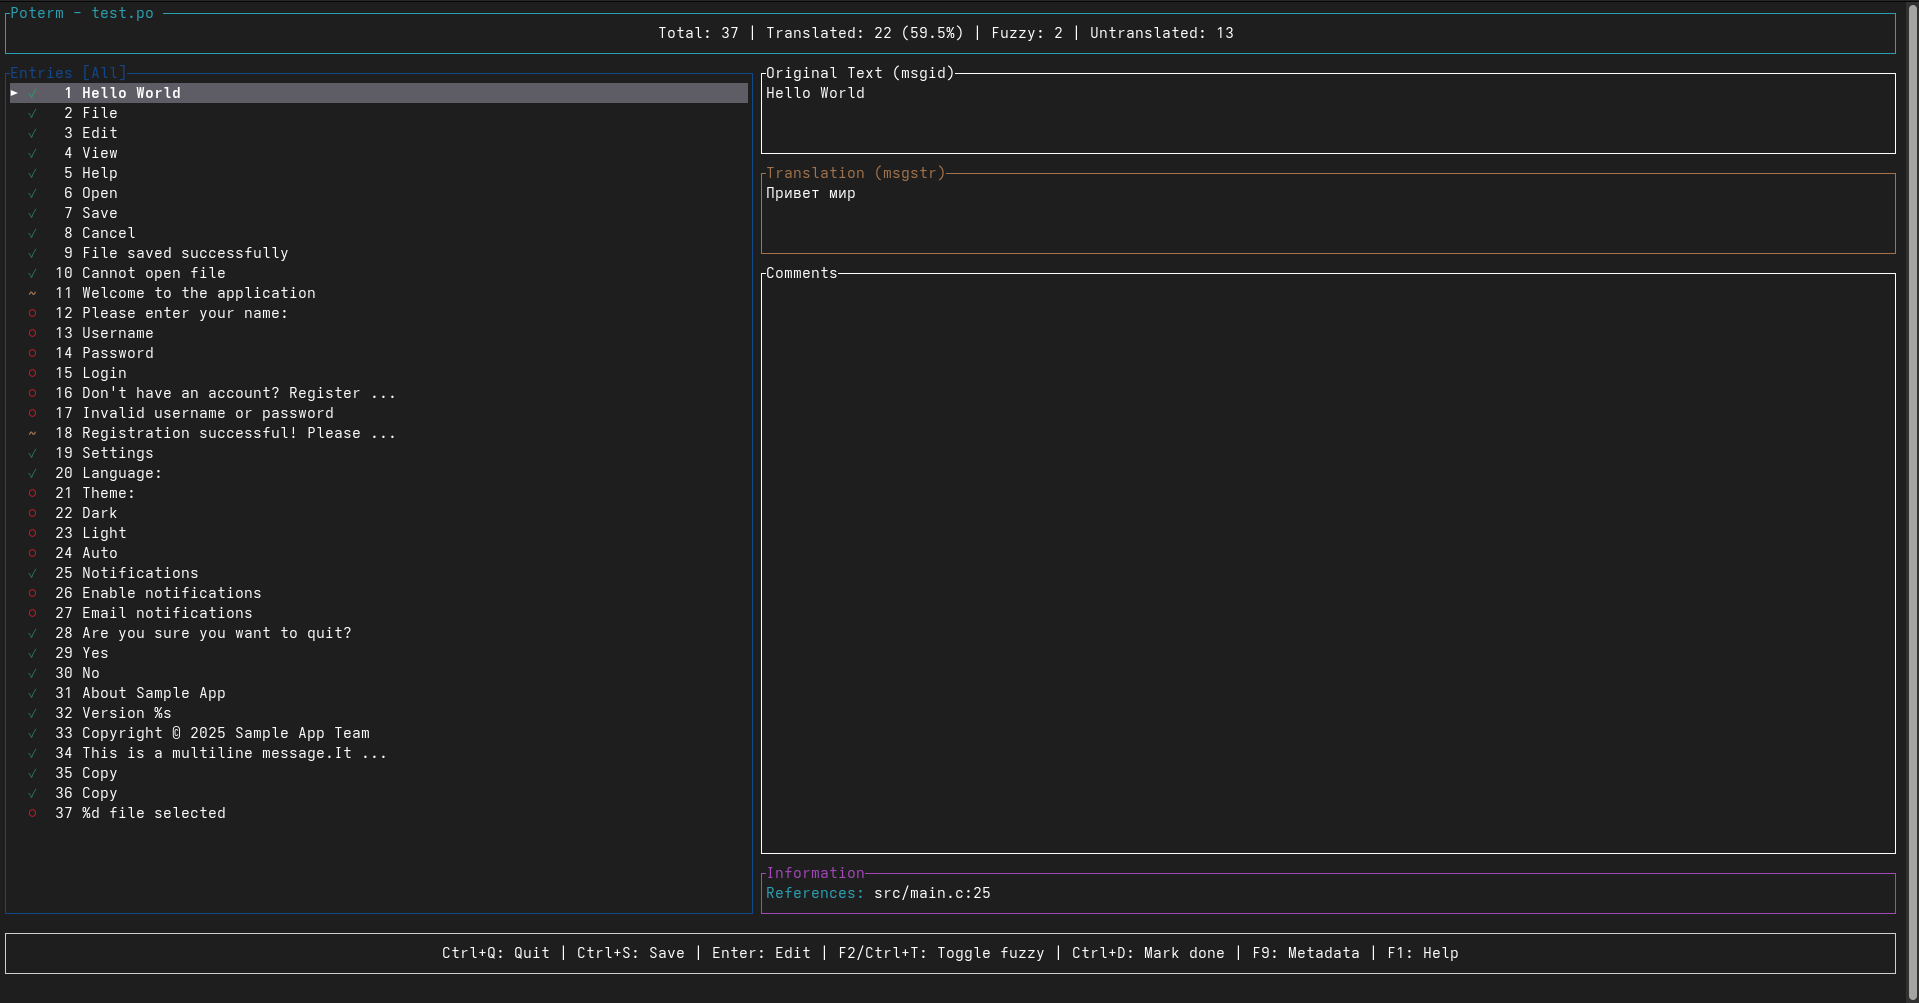Viewport: 1919px width, 1003px height.
Task: Select entry 35 Copy
Action: (379, 773)
